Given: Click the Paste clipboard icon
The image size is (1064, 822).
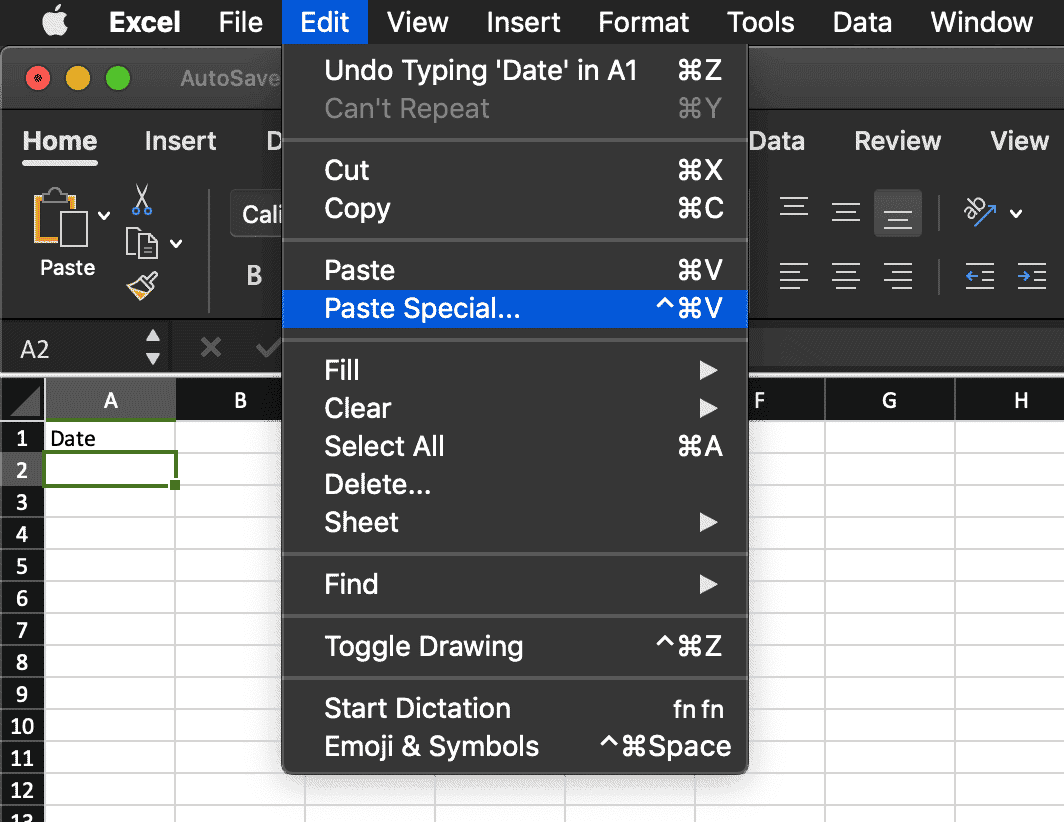Looking at the screenshot, I should click(x=62, y=220).
